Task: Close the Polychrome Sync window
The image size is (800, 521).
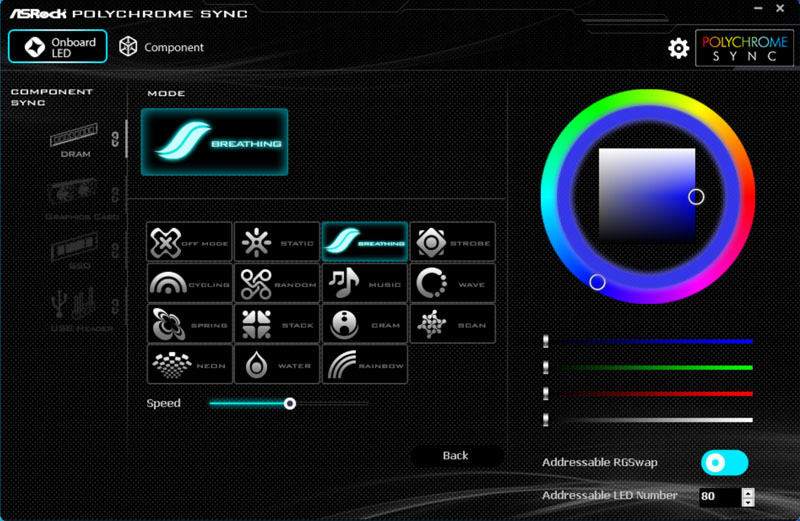Action: coord(780,8)
